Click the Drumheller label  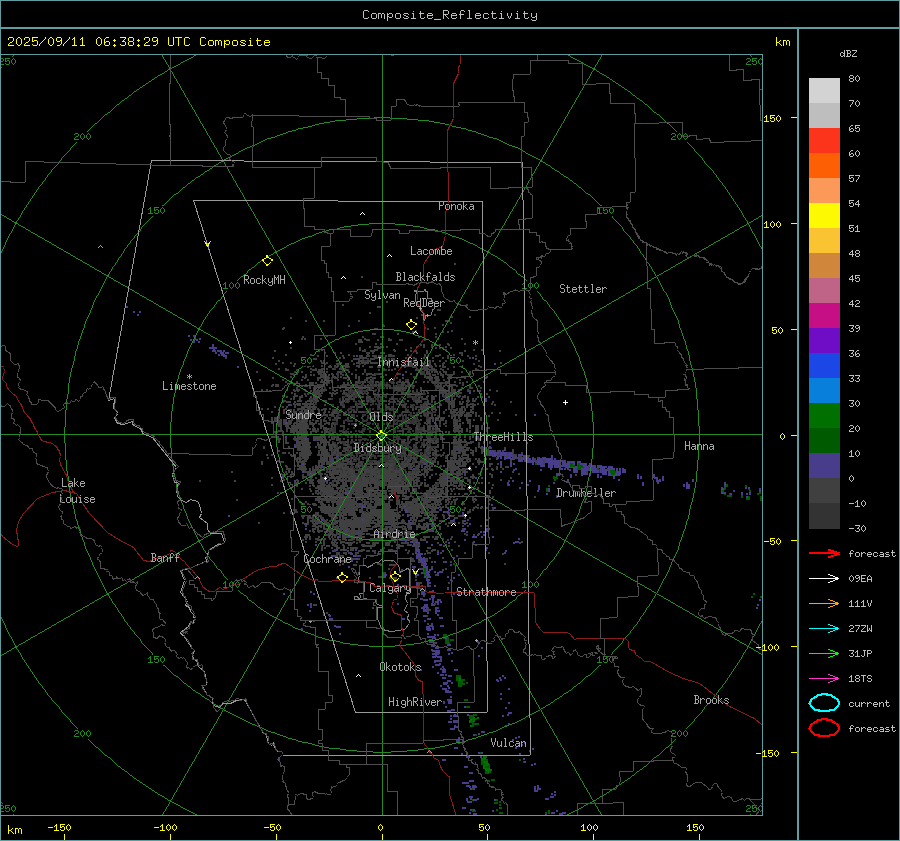pos(586,493)
